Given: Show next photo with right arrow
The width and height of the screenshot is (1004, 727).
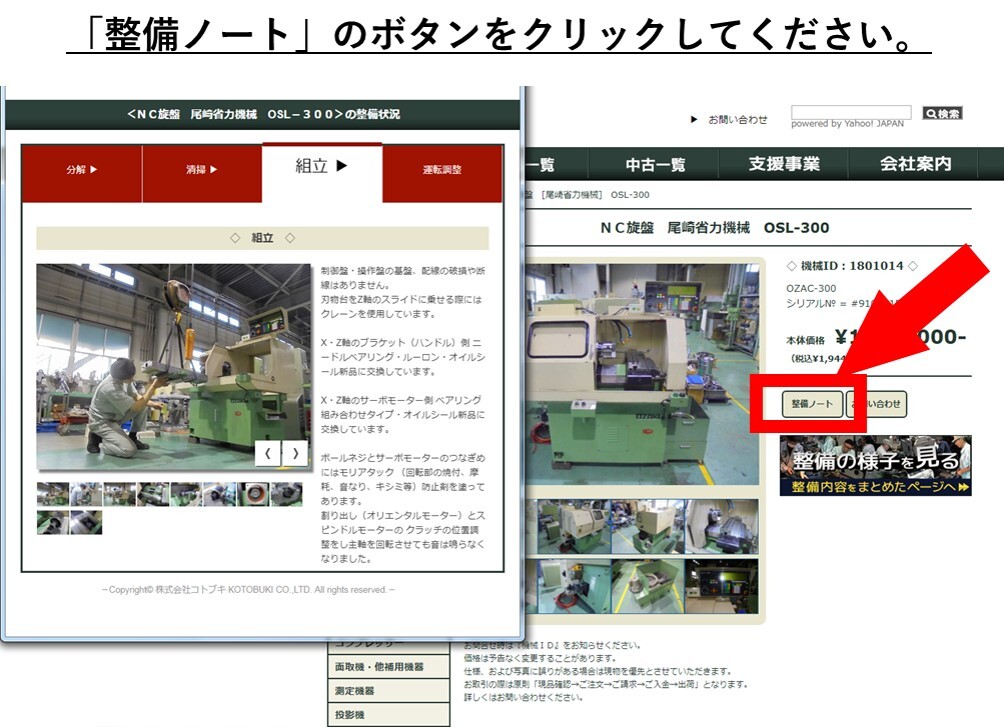Looking at the screenshot, I should click(295, 453).
